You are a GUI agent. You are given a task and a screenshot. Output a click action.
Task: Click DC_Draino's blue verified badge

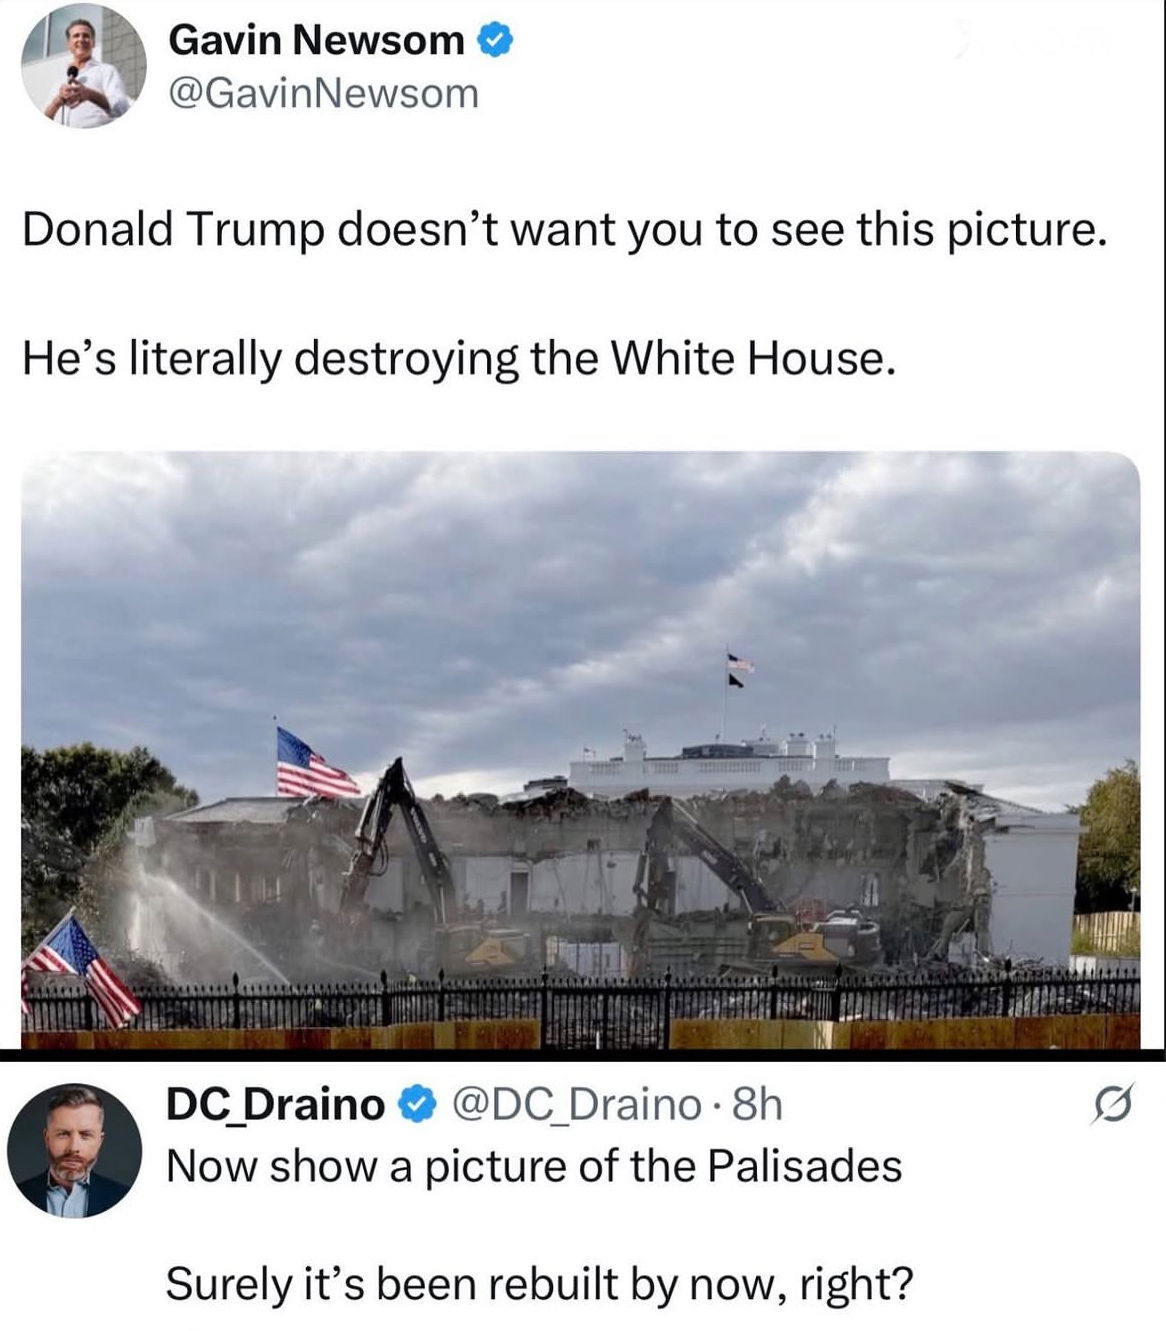(416, 1105)
